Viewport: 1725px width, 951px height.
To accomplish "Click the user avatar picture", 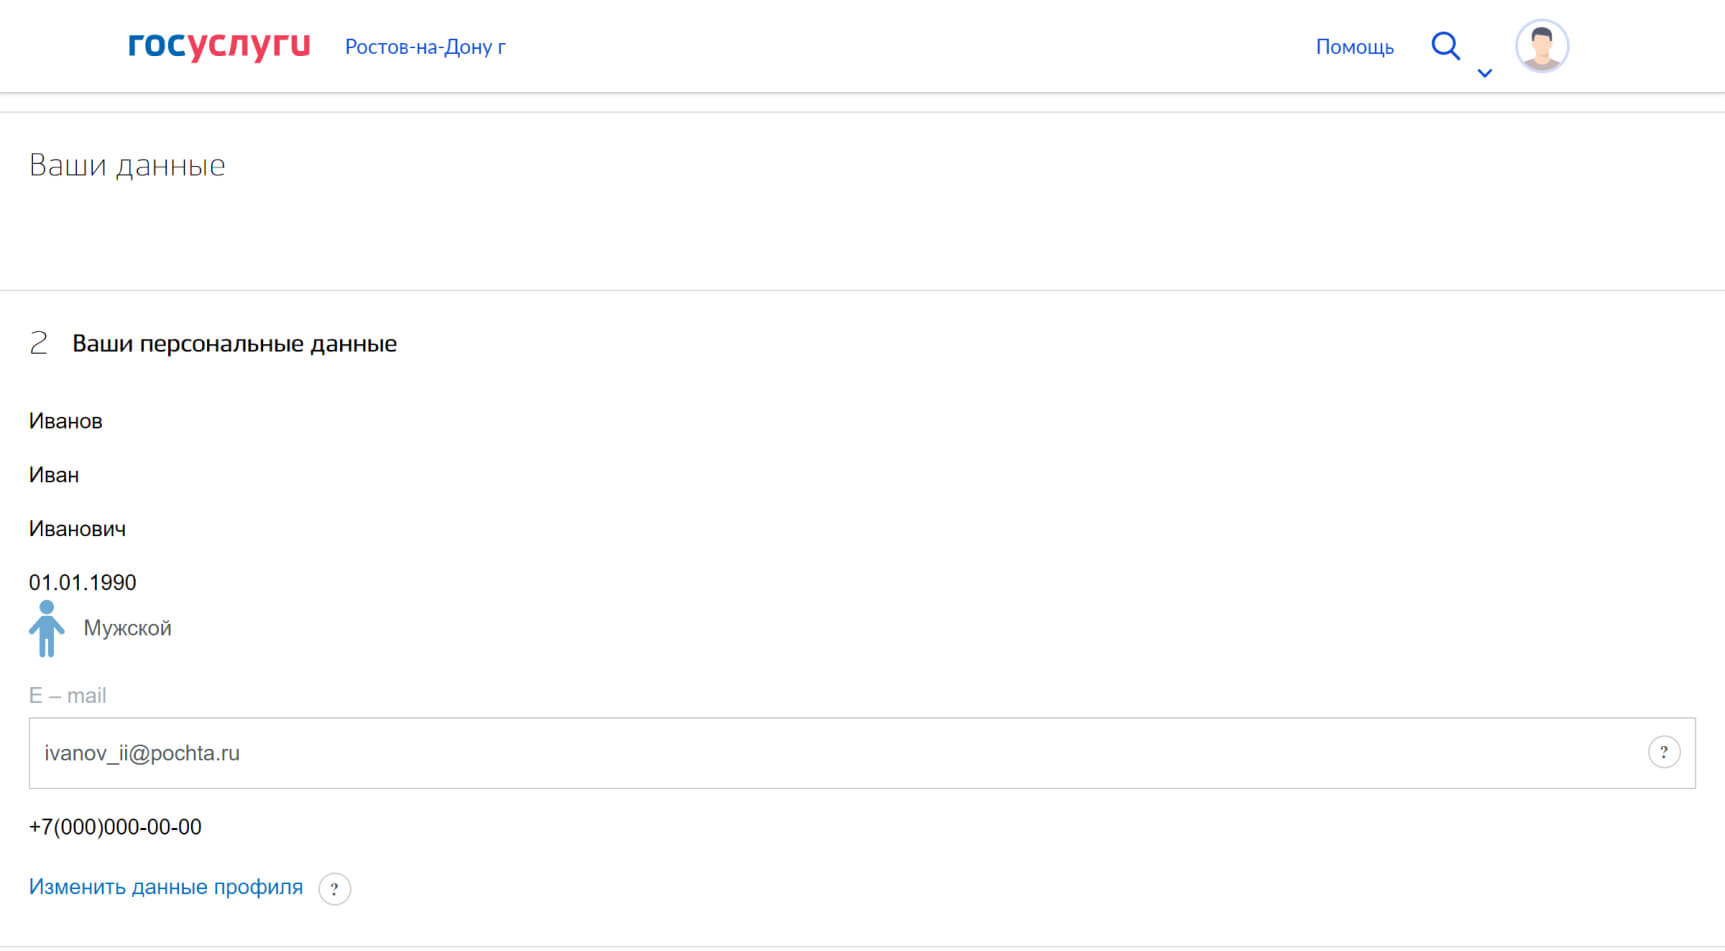I will pos(1541,46).
